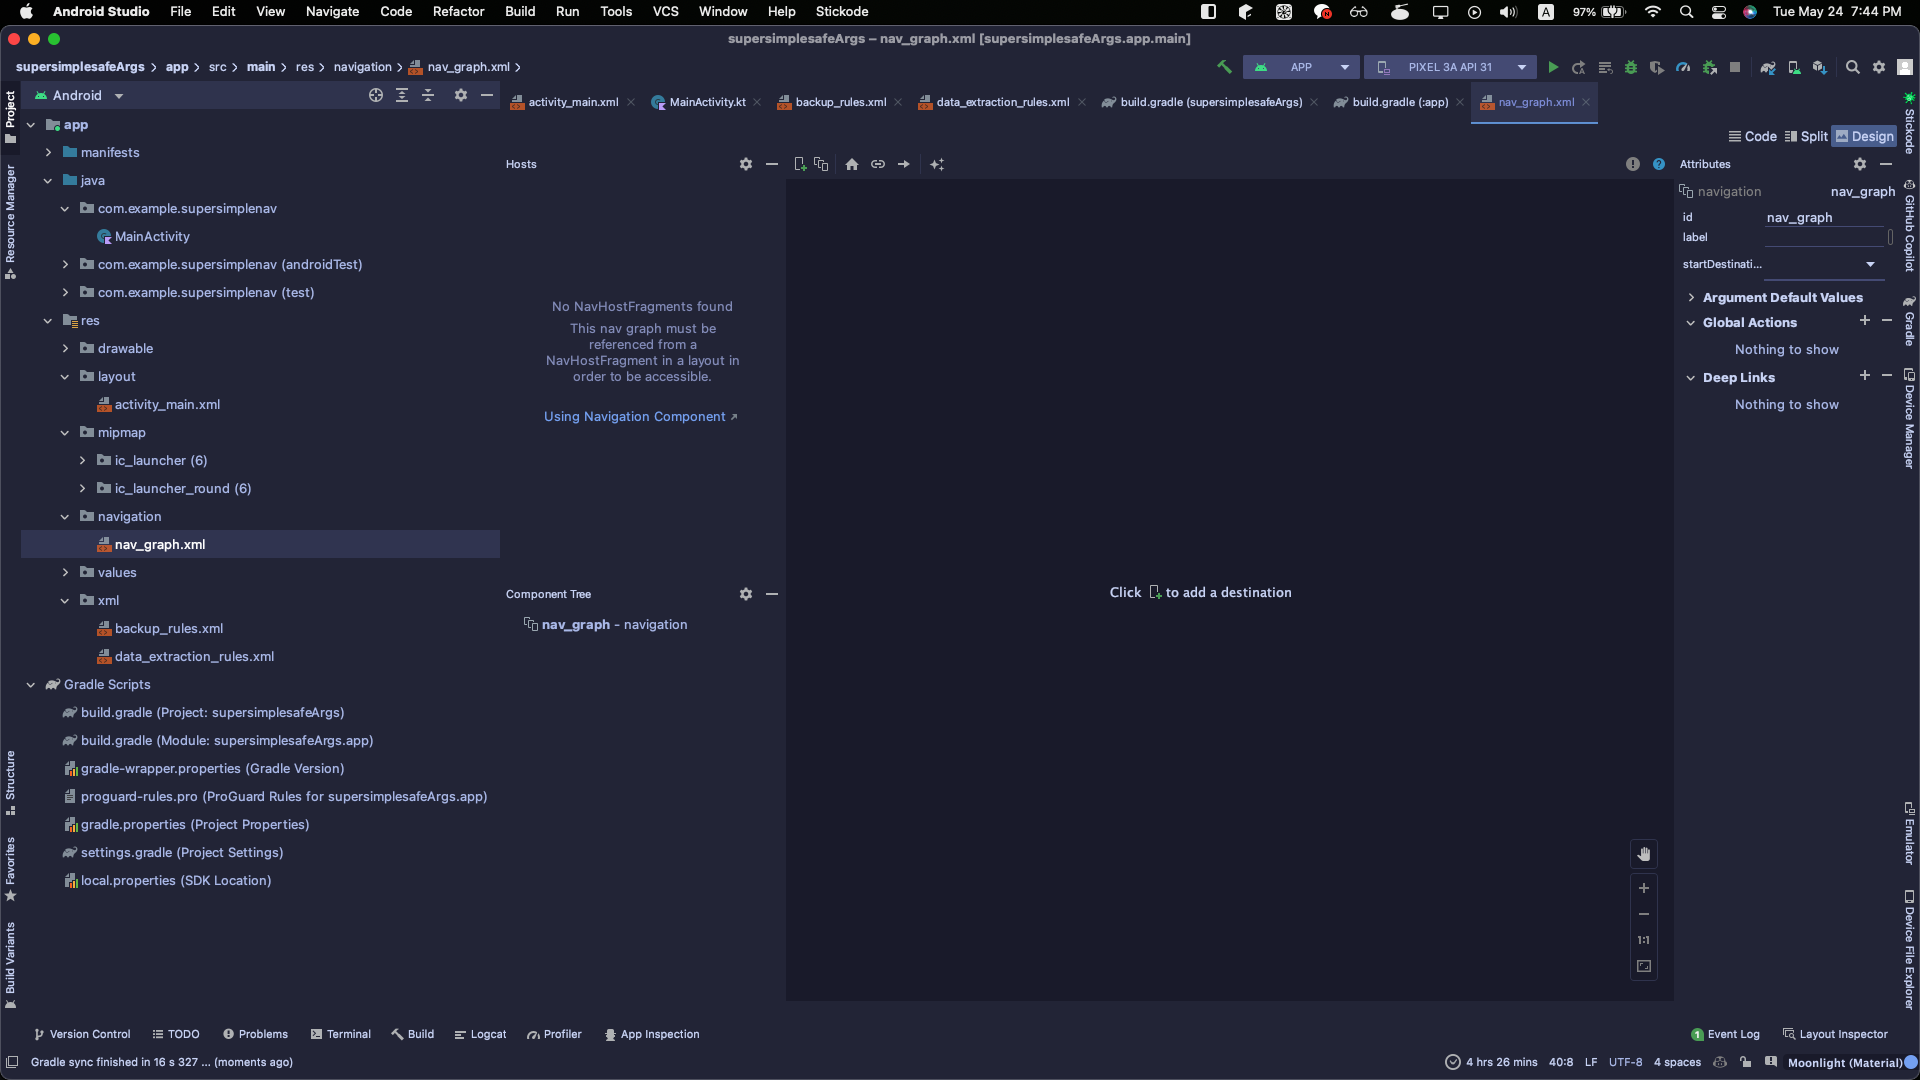Viewport: 1920px width, 1080px height.
Task: Switch the editor to Split view
Action: point(1806,136)
